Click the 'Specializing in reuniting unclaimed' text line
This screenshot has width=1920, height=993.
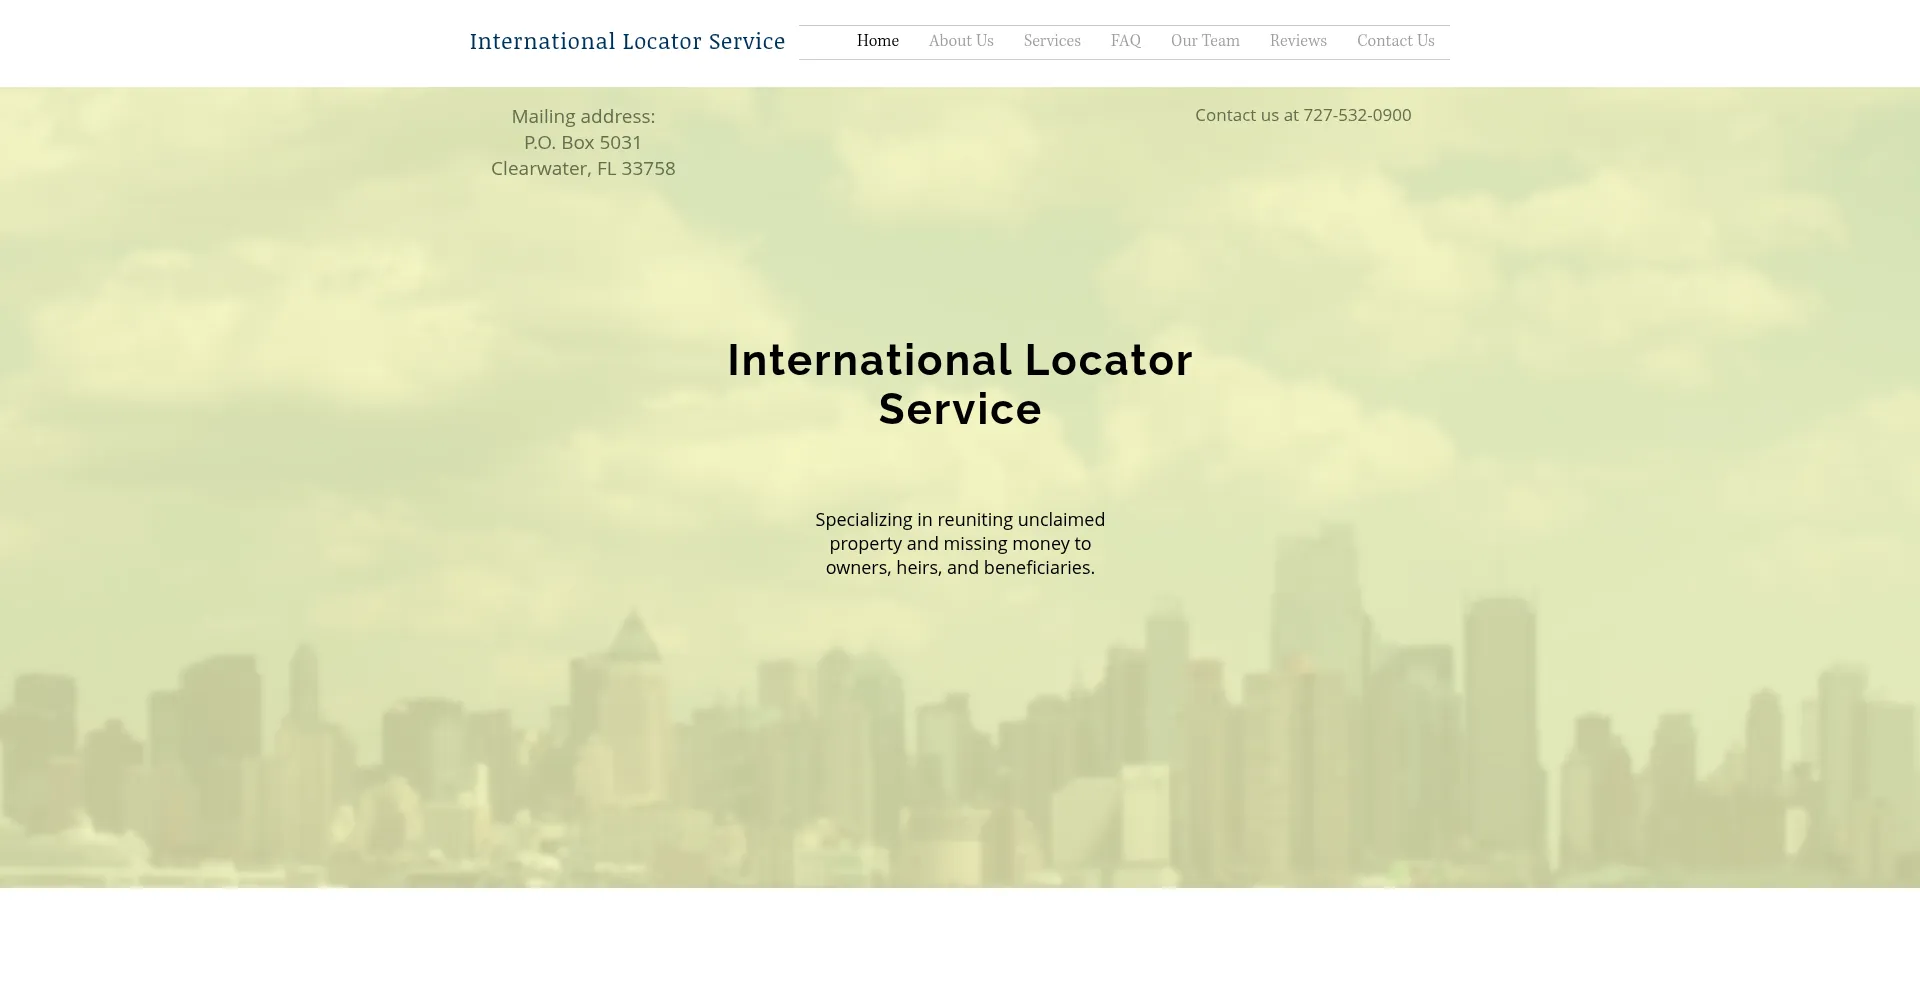tap(959, 520)
